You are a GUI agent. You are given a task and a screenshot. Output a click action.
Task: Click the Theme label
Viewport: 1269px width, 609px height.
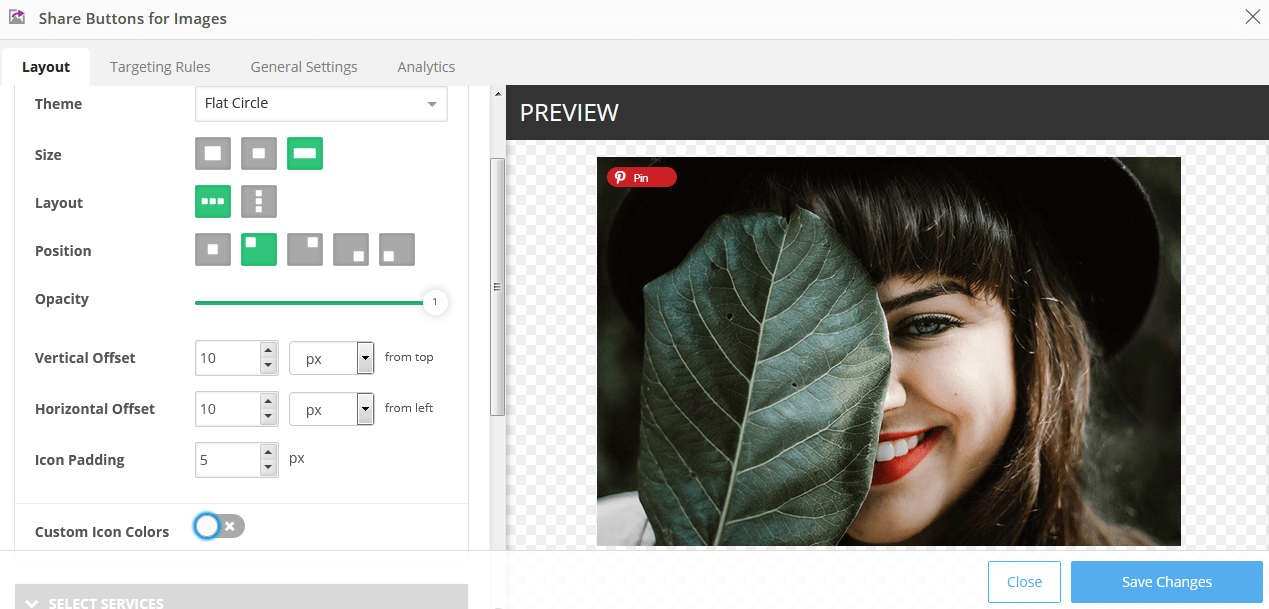point(58,104)
